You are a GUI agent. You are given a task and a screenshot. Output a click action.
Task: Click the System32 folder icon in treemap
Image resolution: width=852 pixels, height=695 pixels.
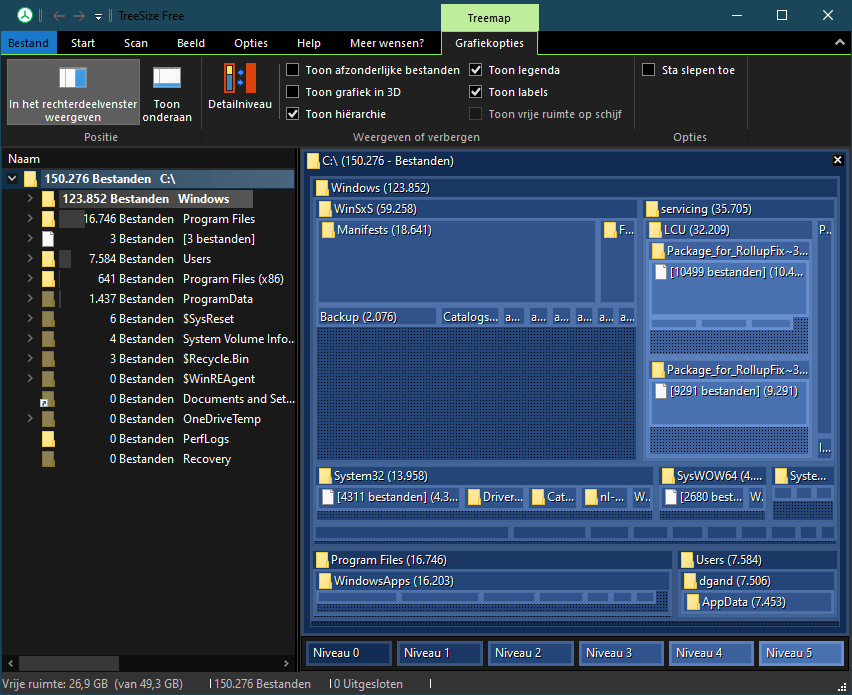coord(325,477)
